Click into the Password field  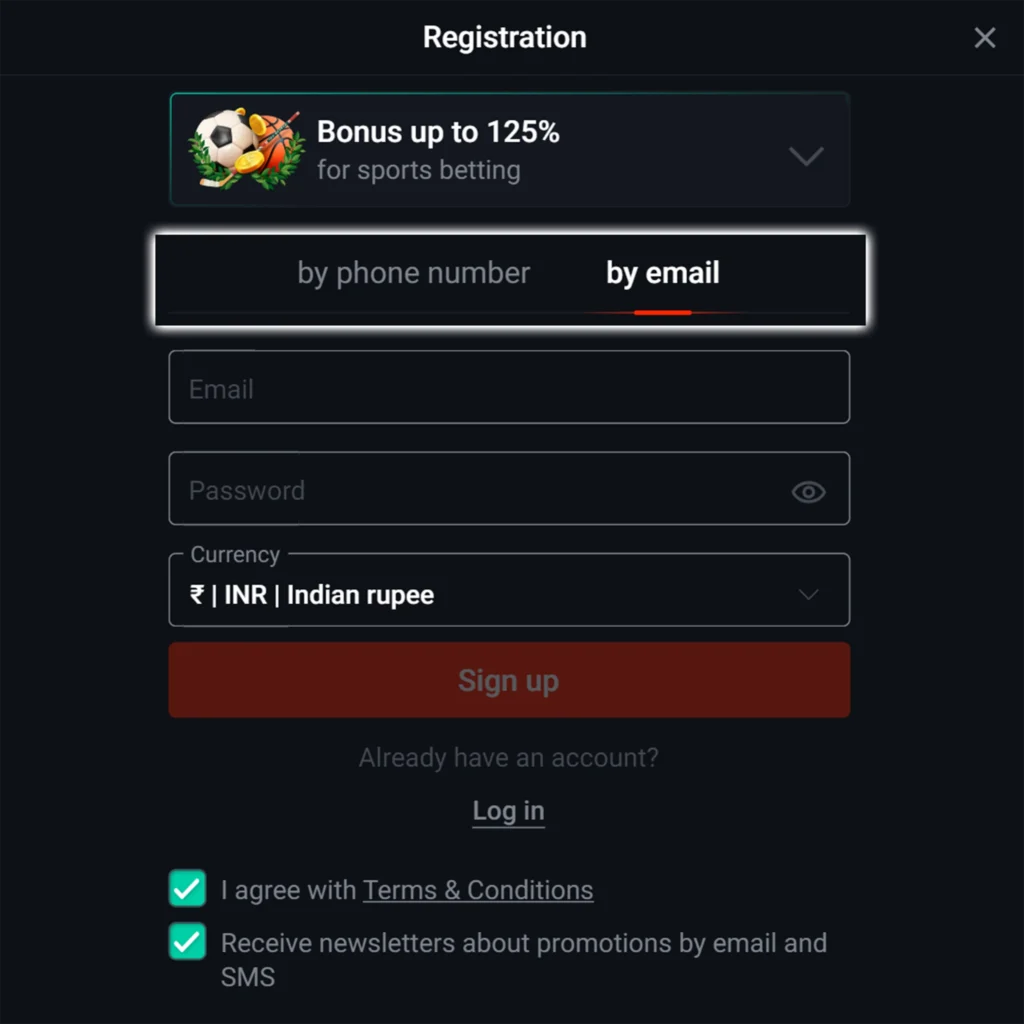point(480,489)
